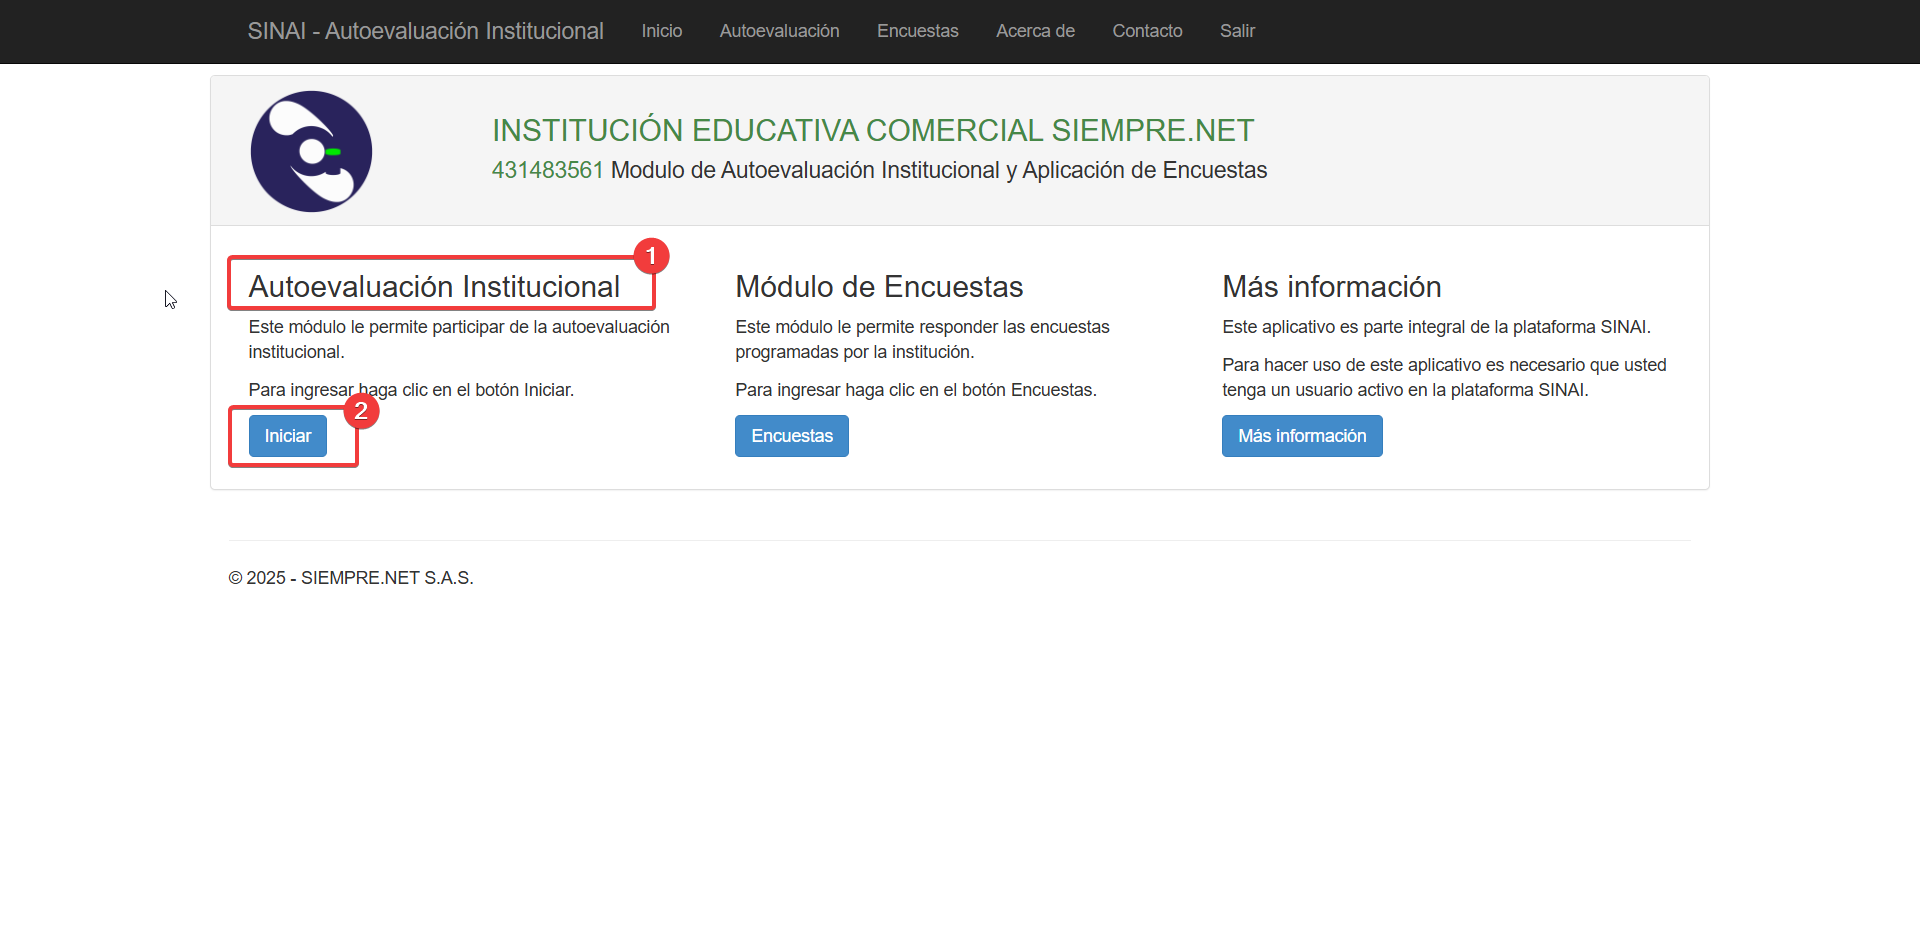
Task: Select the Autoevaluación Institucional heading
Action: 434,287
